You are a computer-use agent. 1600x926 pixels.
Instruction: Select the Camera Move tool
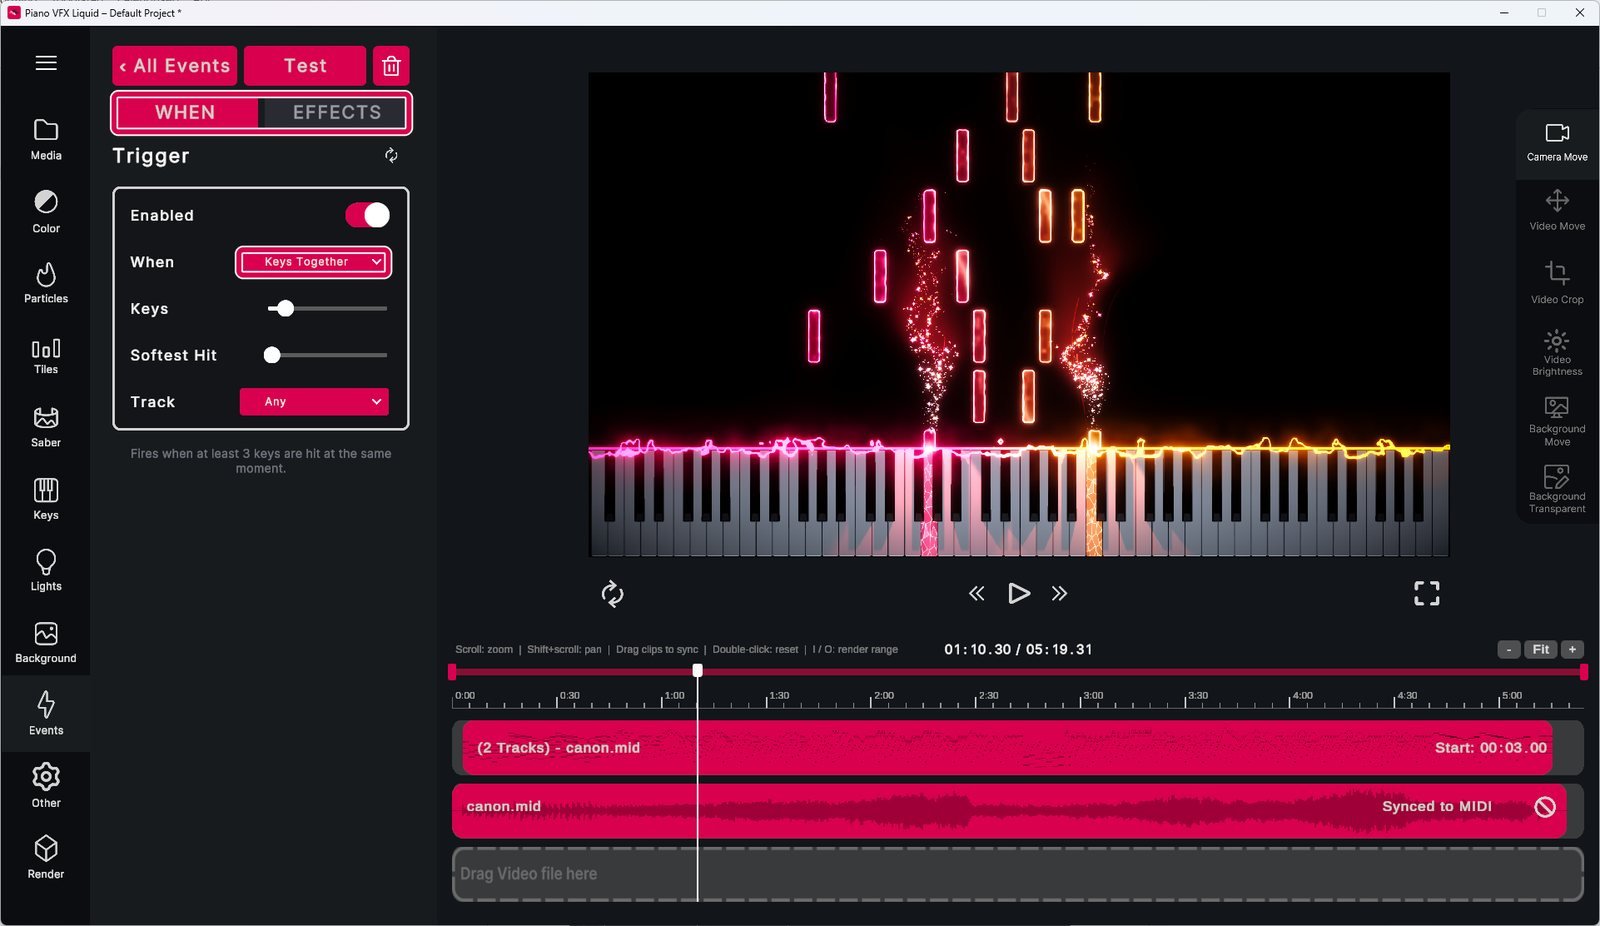(x=1557, y=143)
